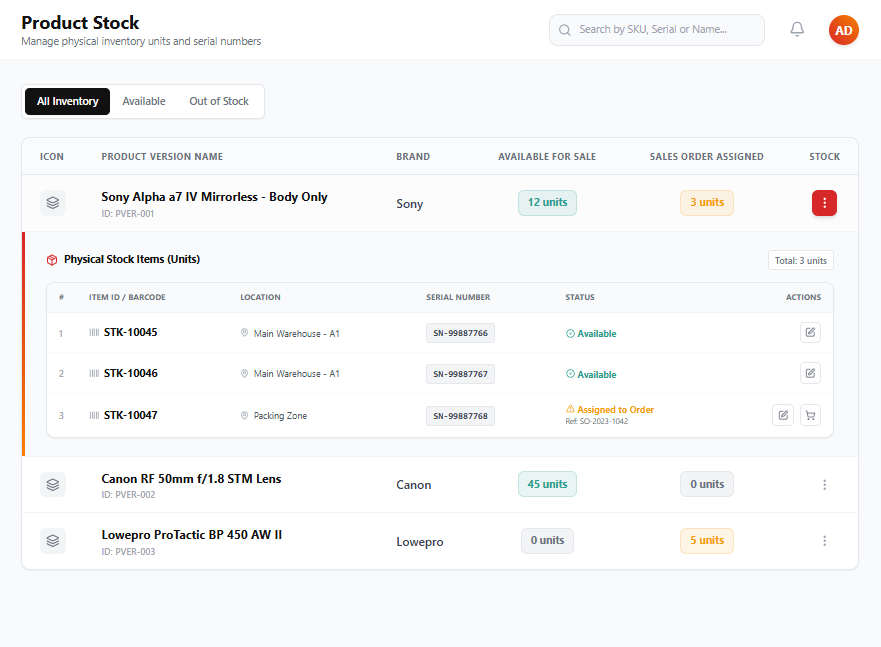This screenshot has height=647, width=881.
Task: Click the Physical Stock Items (Units) heading
Action: point(132,259)
